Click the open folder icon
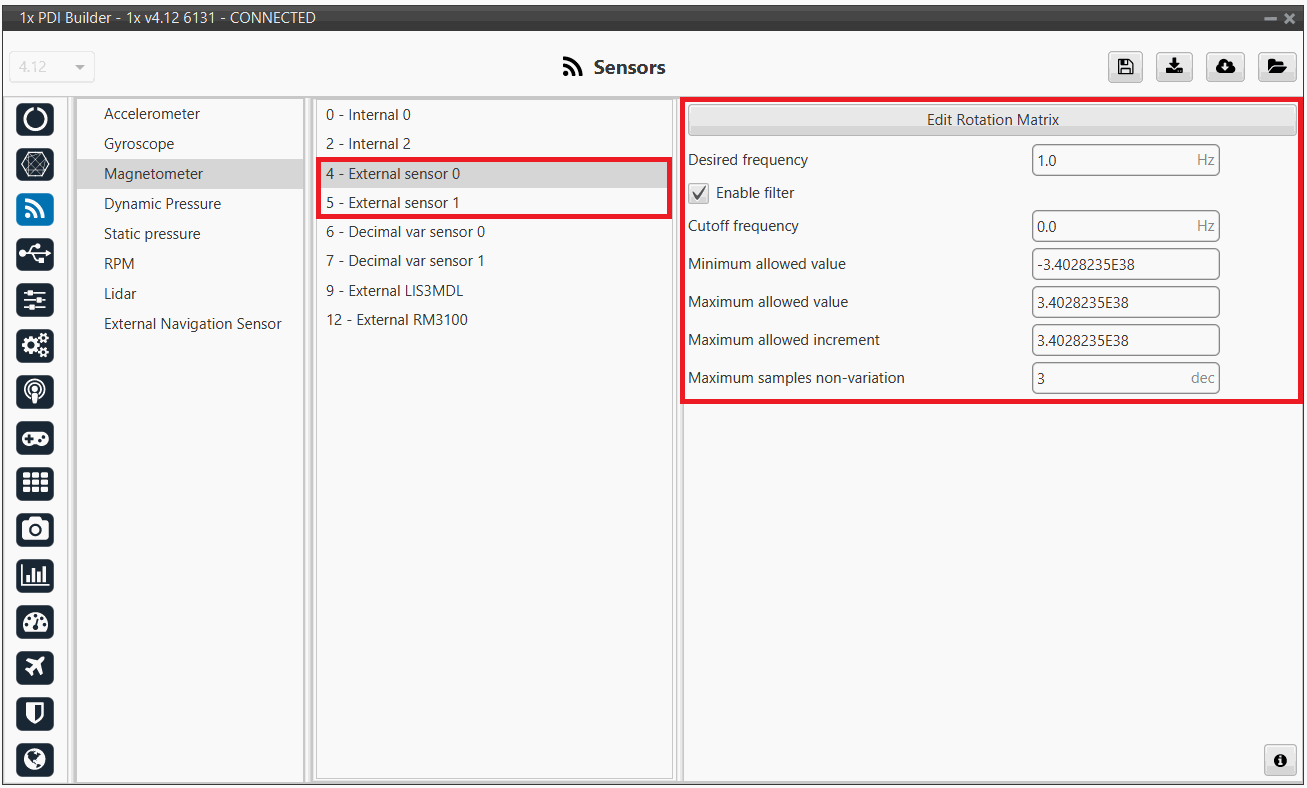This screenshot has height=788, width=1307. pos(1276,67)
